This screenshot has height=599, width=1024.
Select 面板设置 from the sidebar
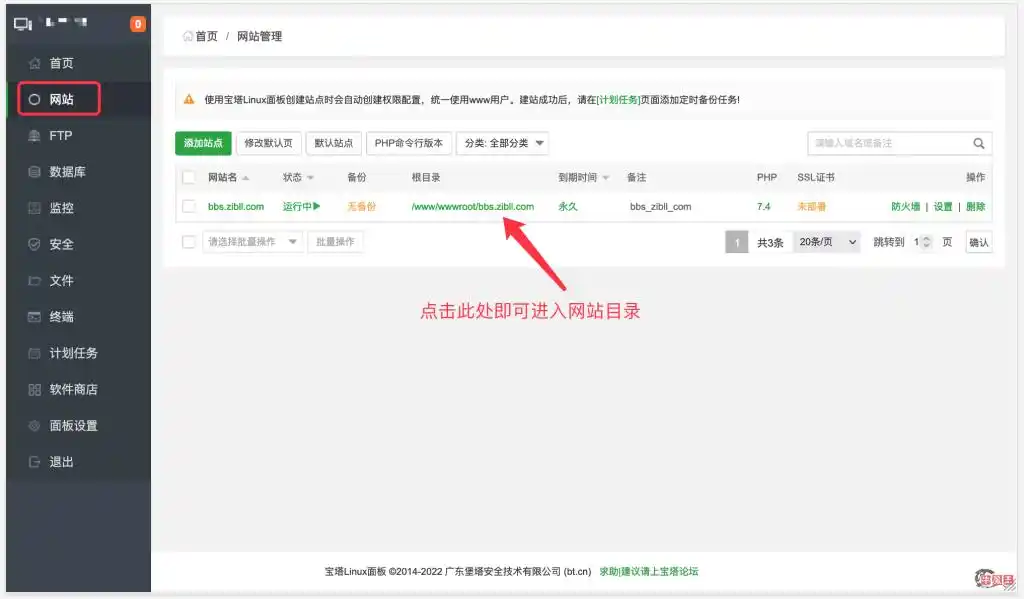click(73, 426)
